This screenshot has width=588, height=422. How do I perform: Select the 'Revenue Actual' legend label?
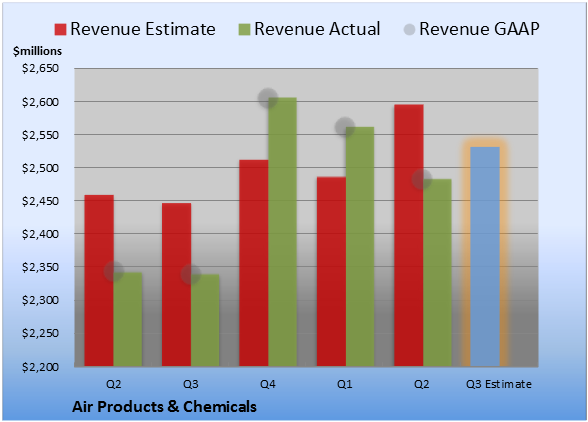[317, 29]
